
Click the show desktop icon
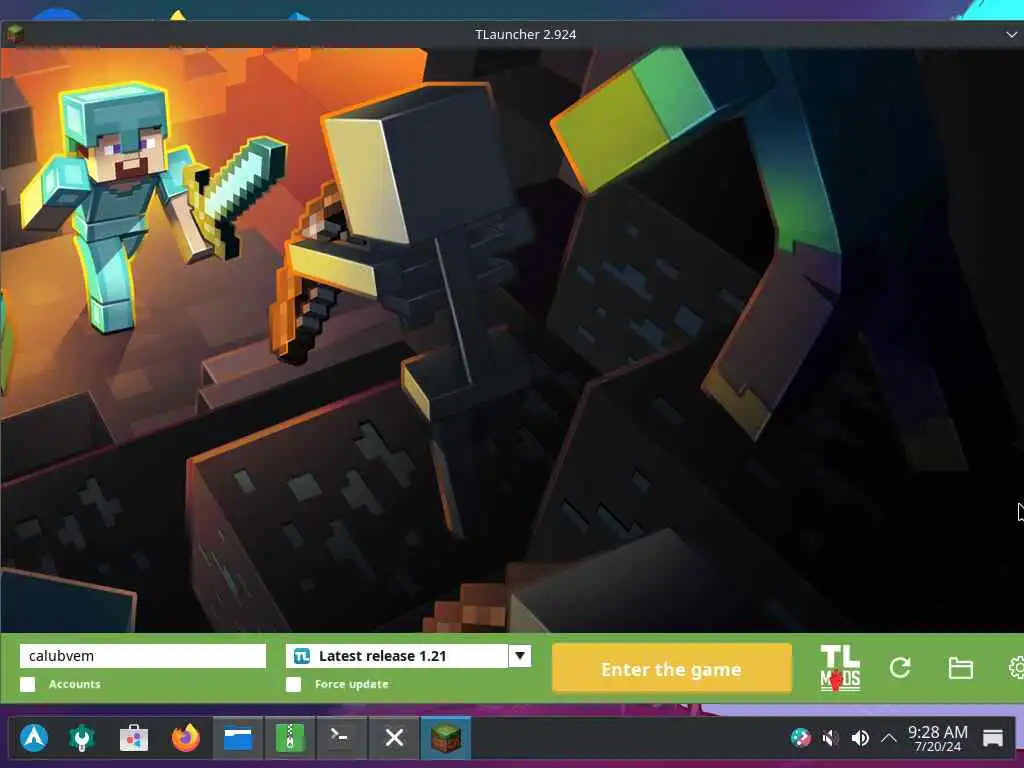coord(993,738)
